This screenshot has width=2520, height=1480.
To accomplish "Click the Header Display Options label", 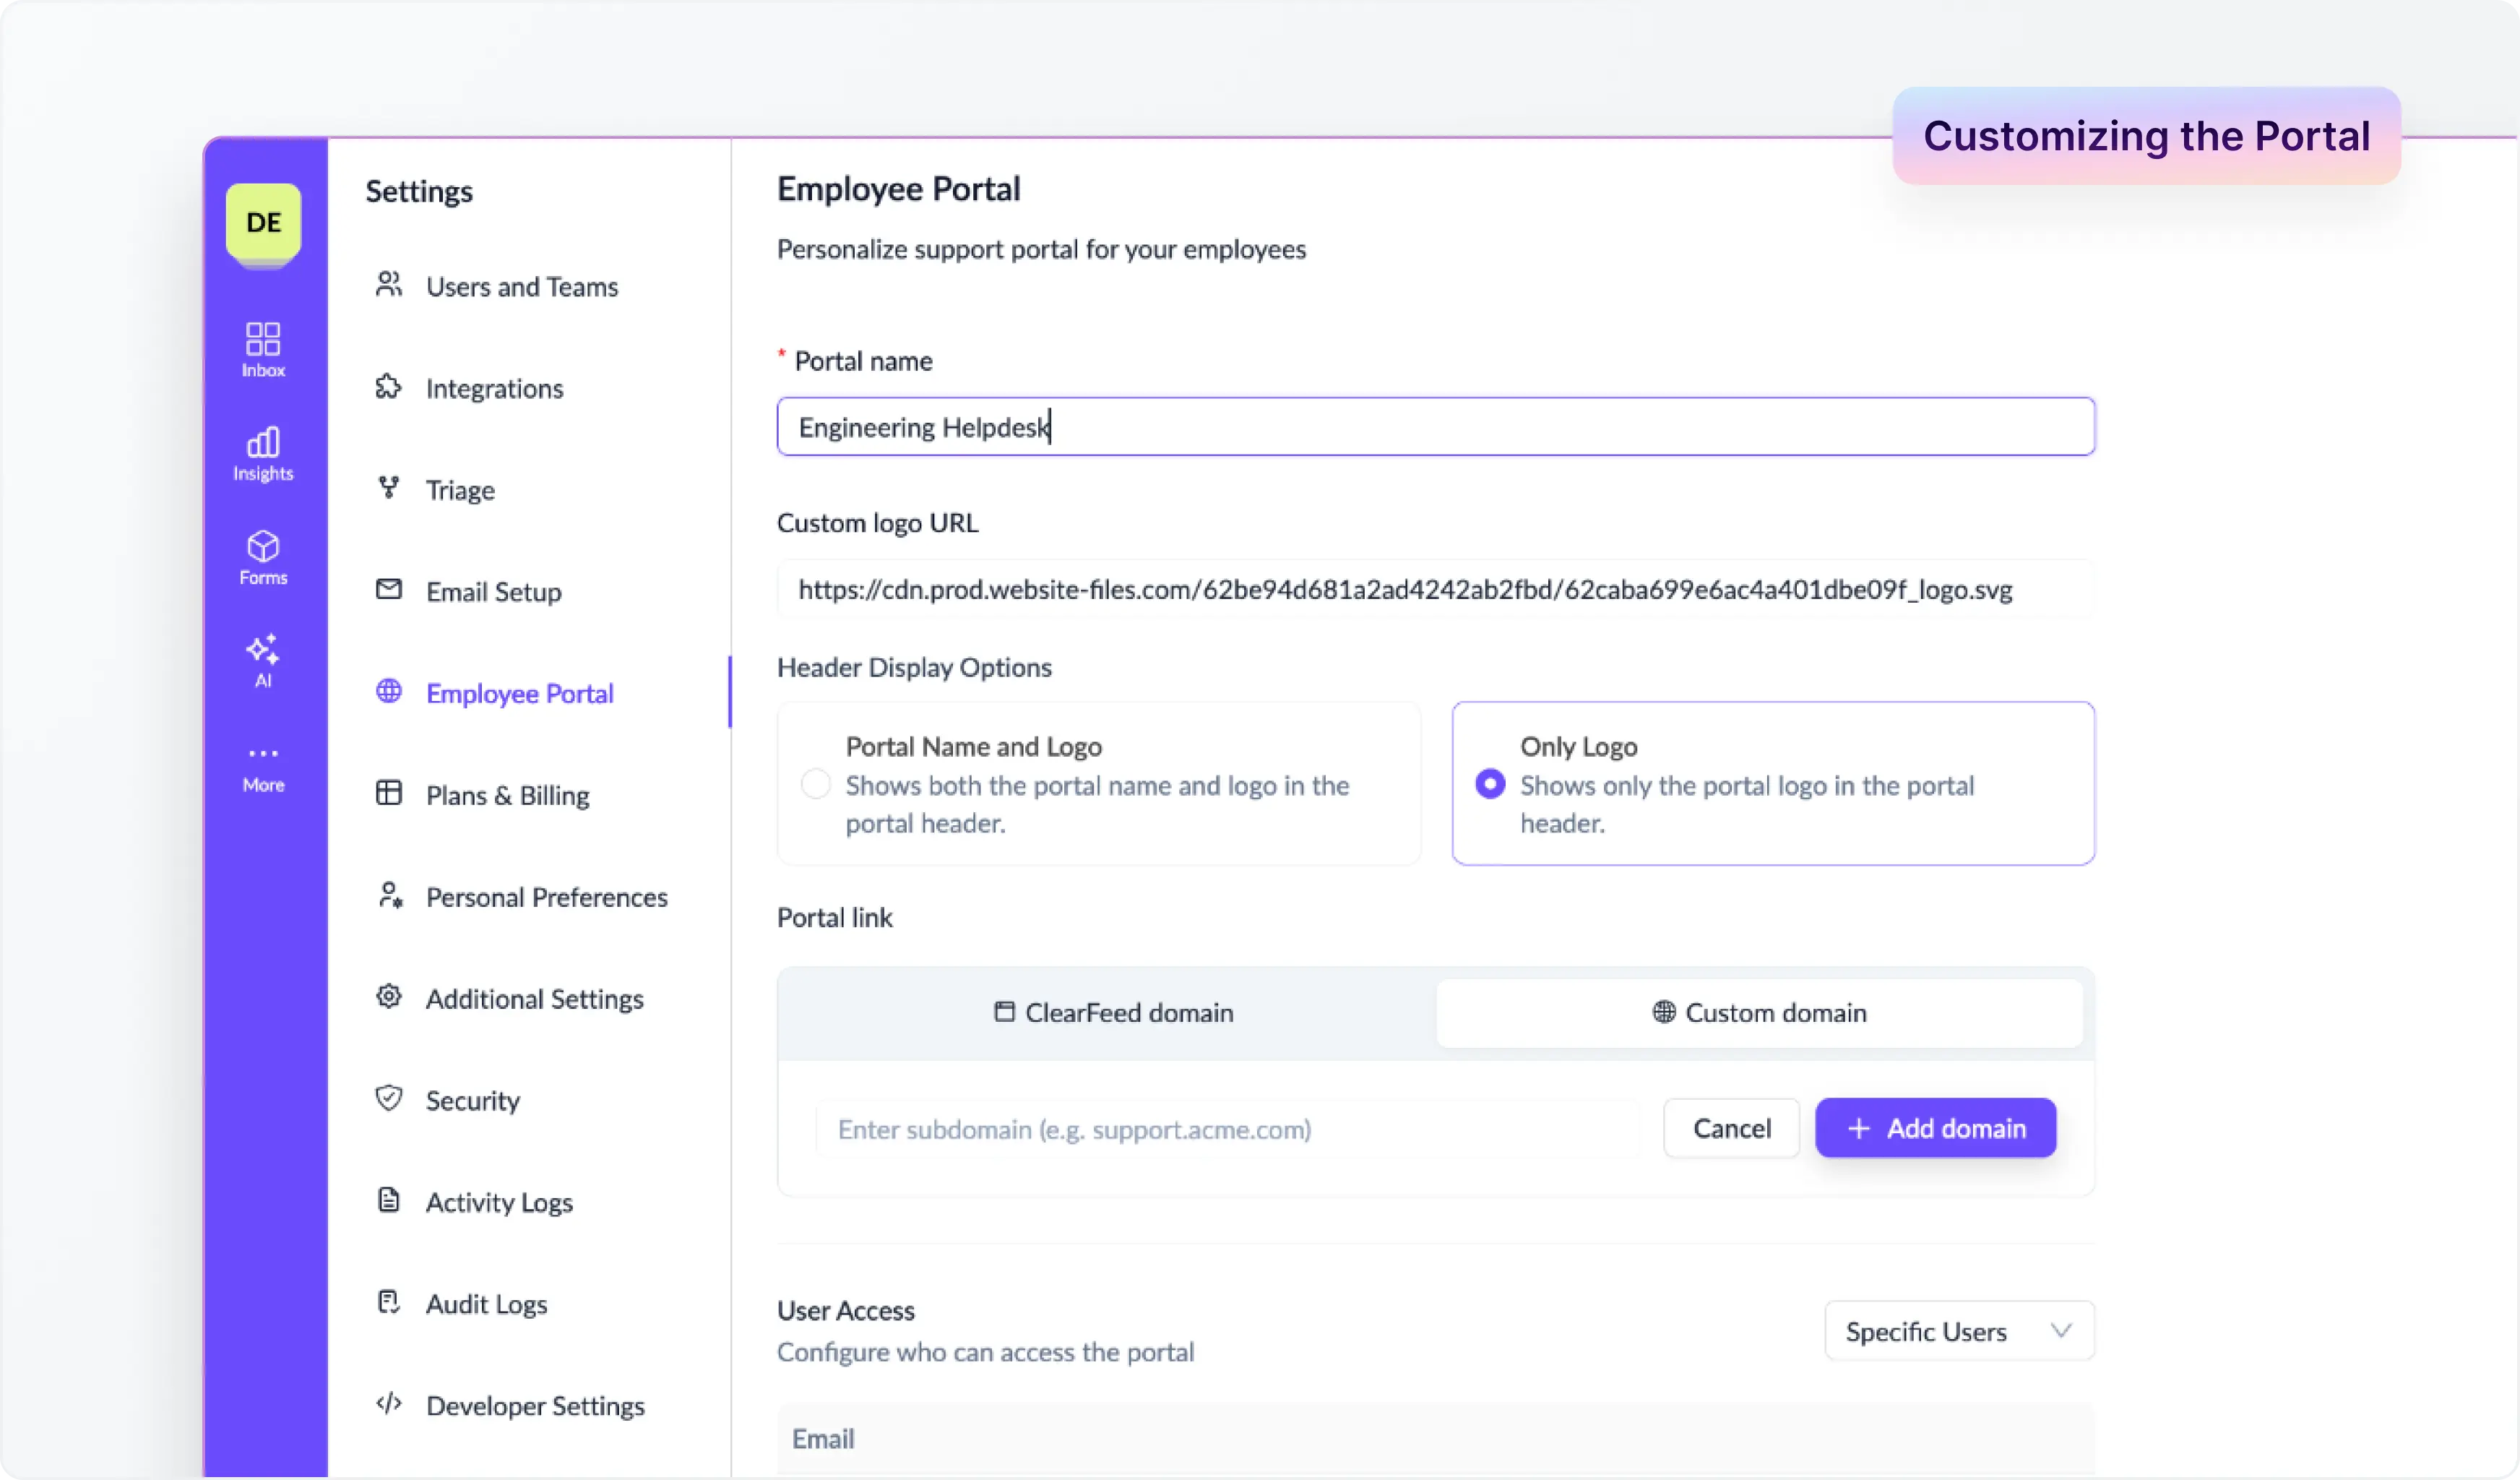I will click(x=914, y=667).
